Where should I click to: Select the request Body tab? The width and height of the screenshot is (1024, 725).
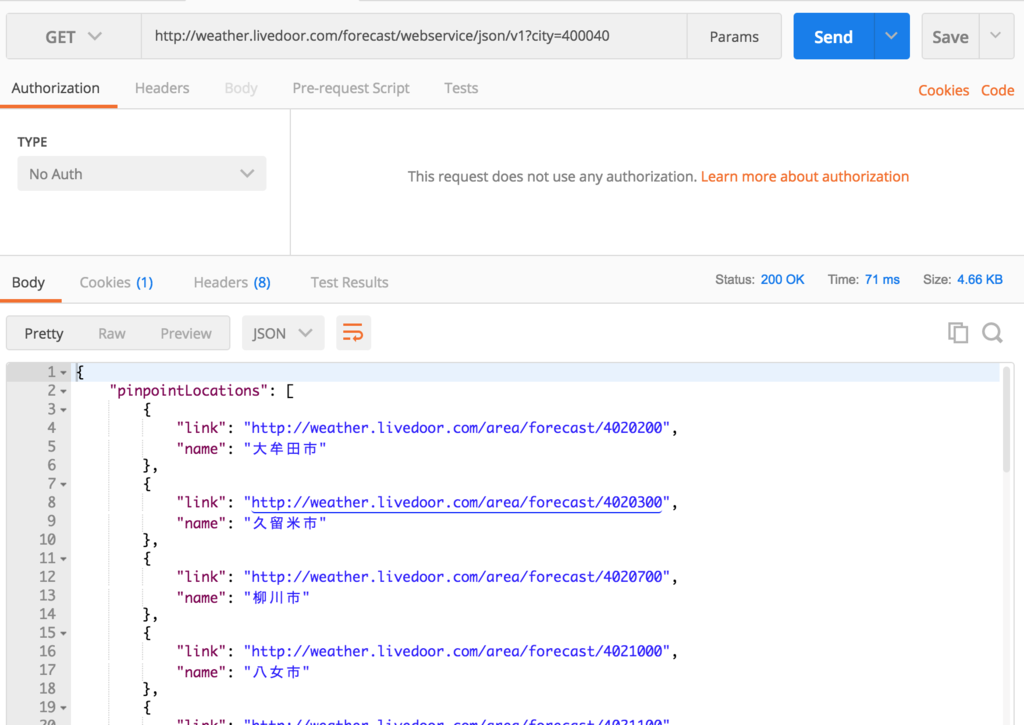[x=241, y=88]
